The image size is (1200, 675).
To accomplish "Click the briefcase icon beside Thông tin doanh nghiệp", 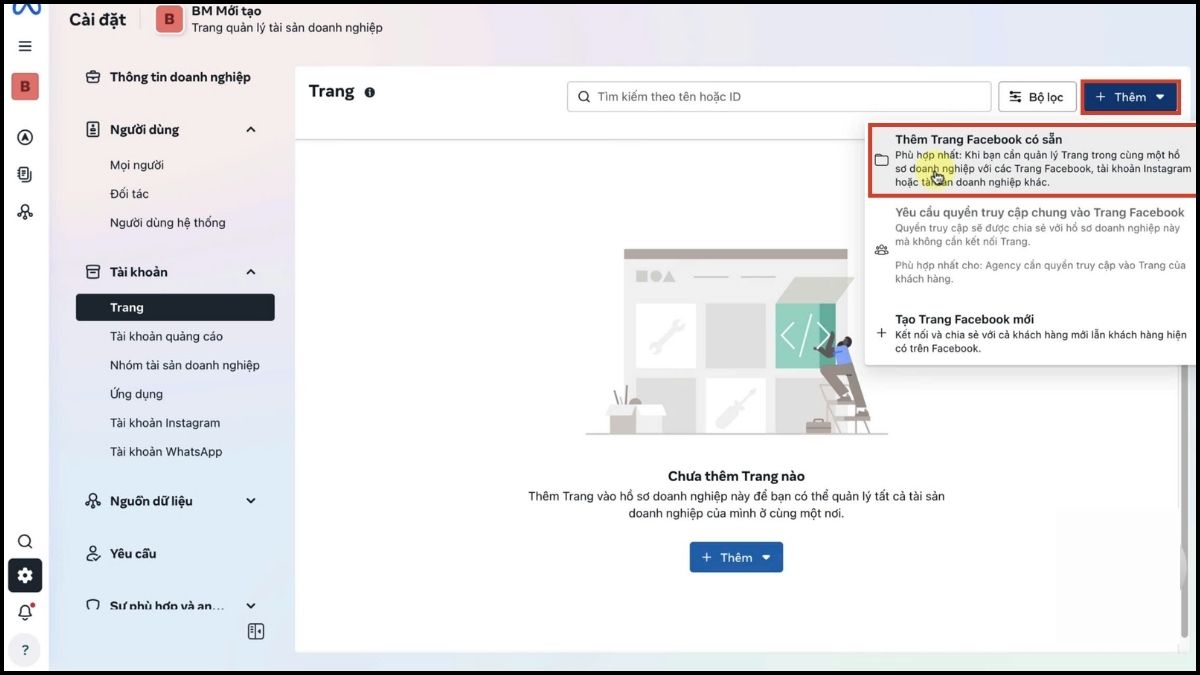I will pyautogui.click(x=93, y=77).
